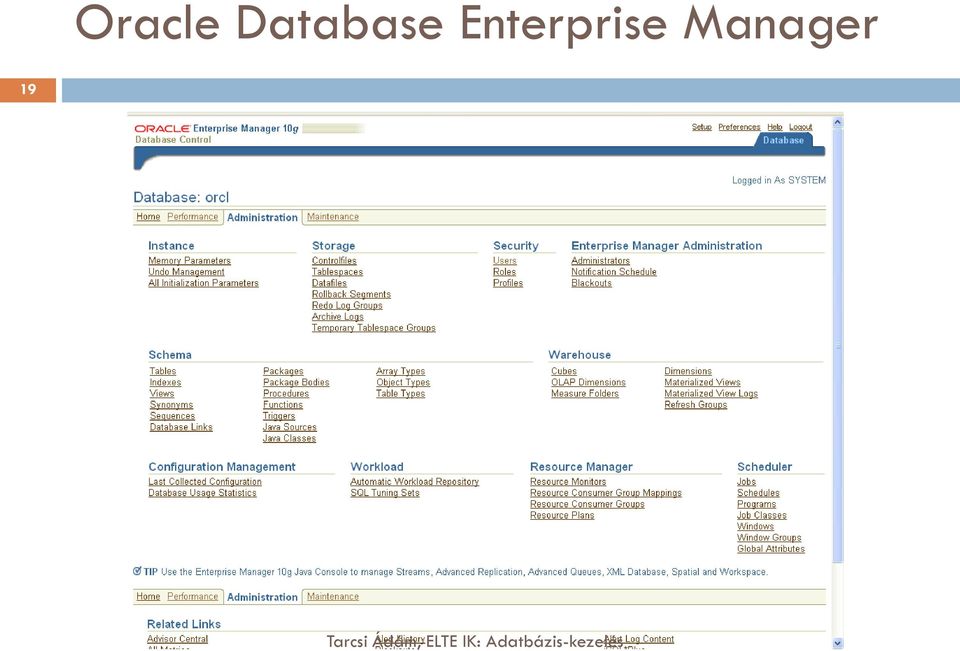Open Database Usage Statistics link

click(x=203, y=493)
